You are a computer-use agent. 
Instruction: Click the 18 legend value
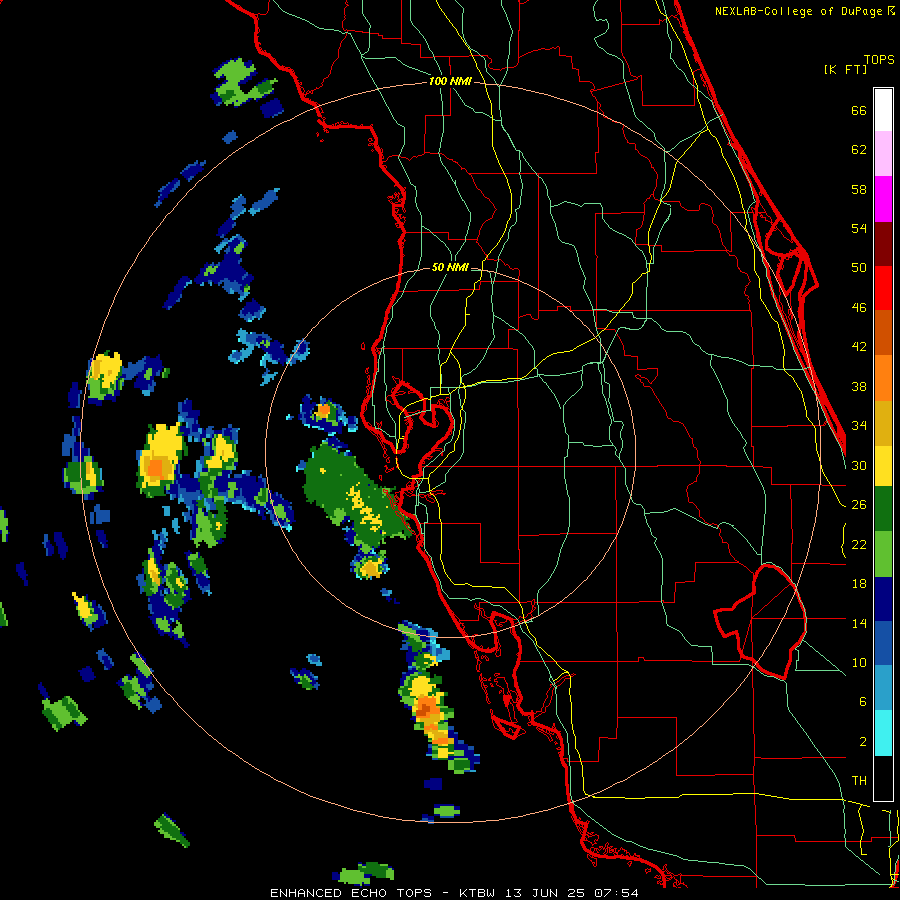859,584
